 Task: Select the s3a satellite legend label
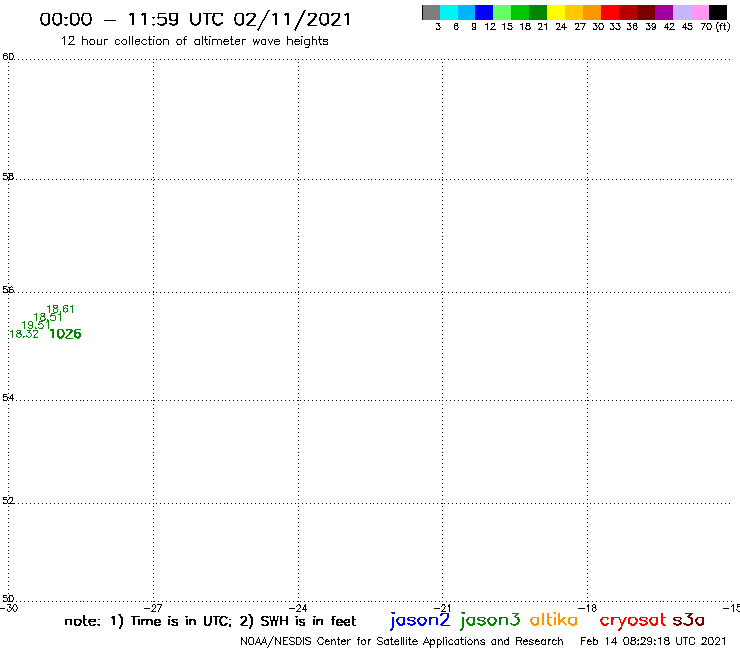click(x=689, y=620)
